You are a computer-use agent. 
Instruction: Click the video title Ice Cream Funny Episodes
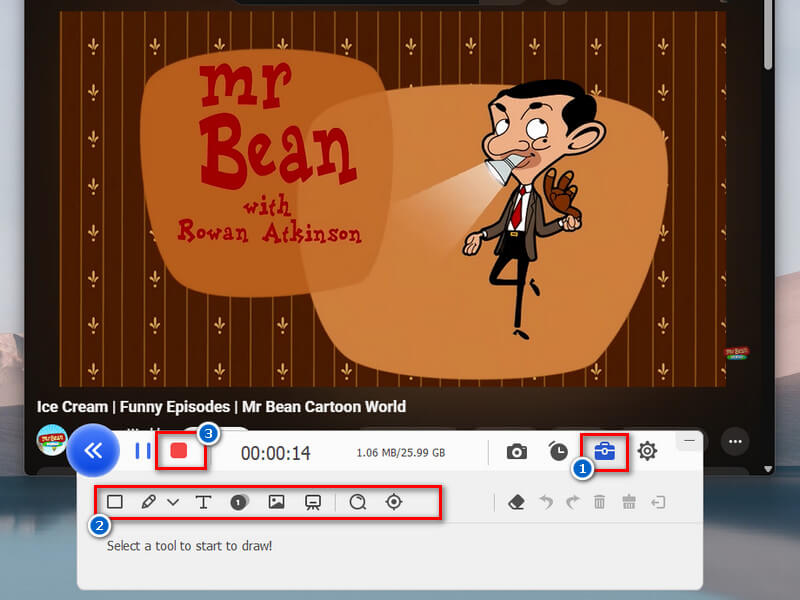tap(221, 407)
